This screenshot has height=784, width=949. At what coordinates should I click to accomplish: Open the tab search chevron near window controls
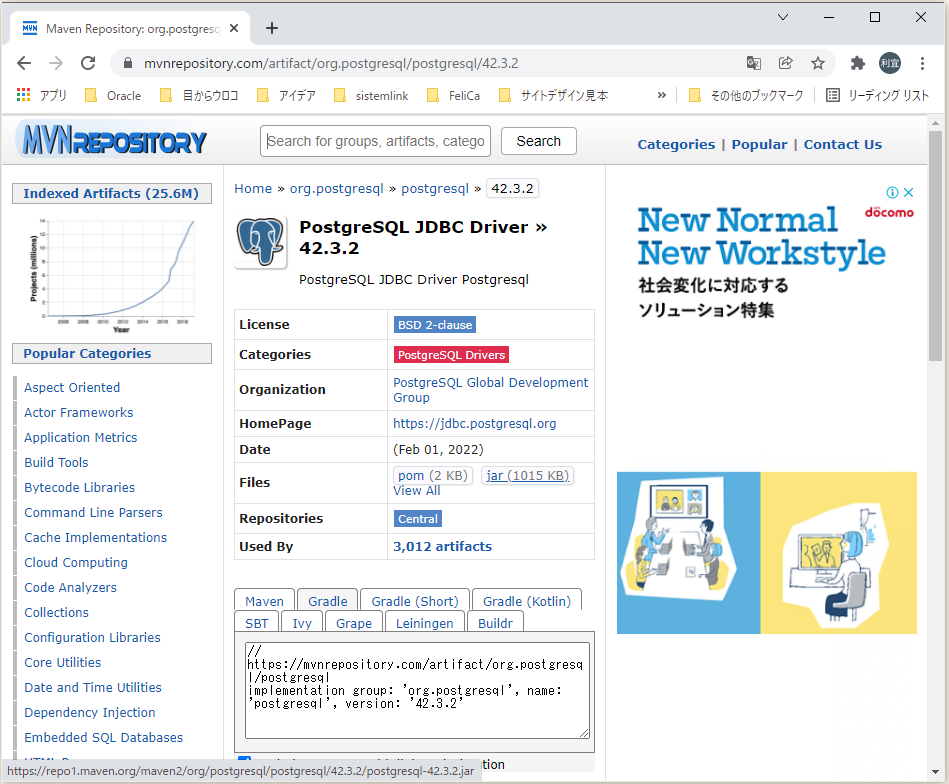coord(783,17)
